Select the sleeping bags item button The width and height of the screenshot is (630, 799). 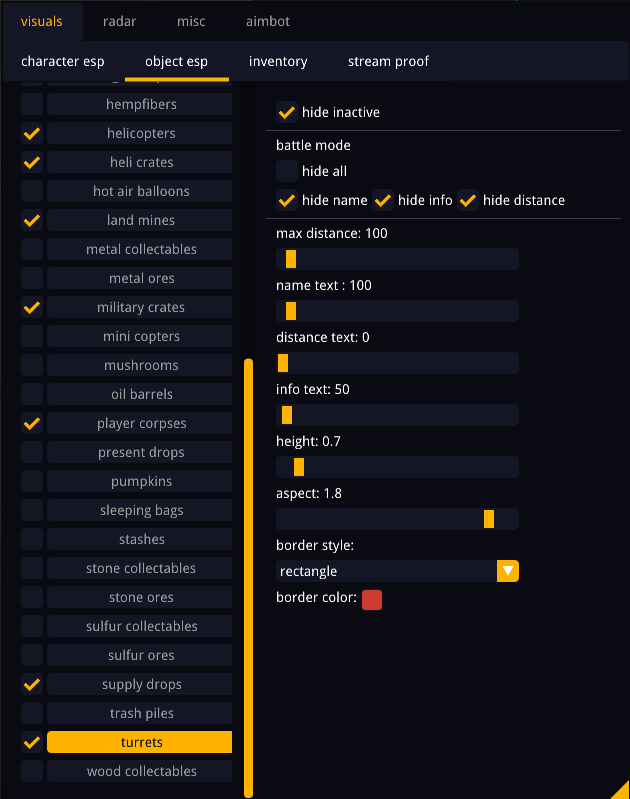(x=140, y=510)
